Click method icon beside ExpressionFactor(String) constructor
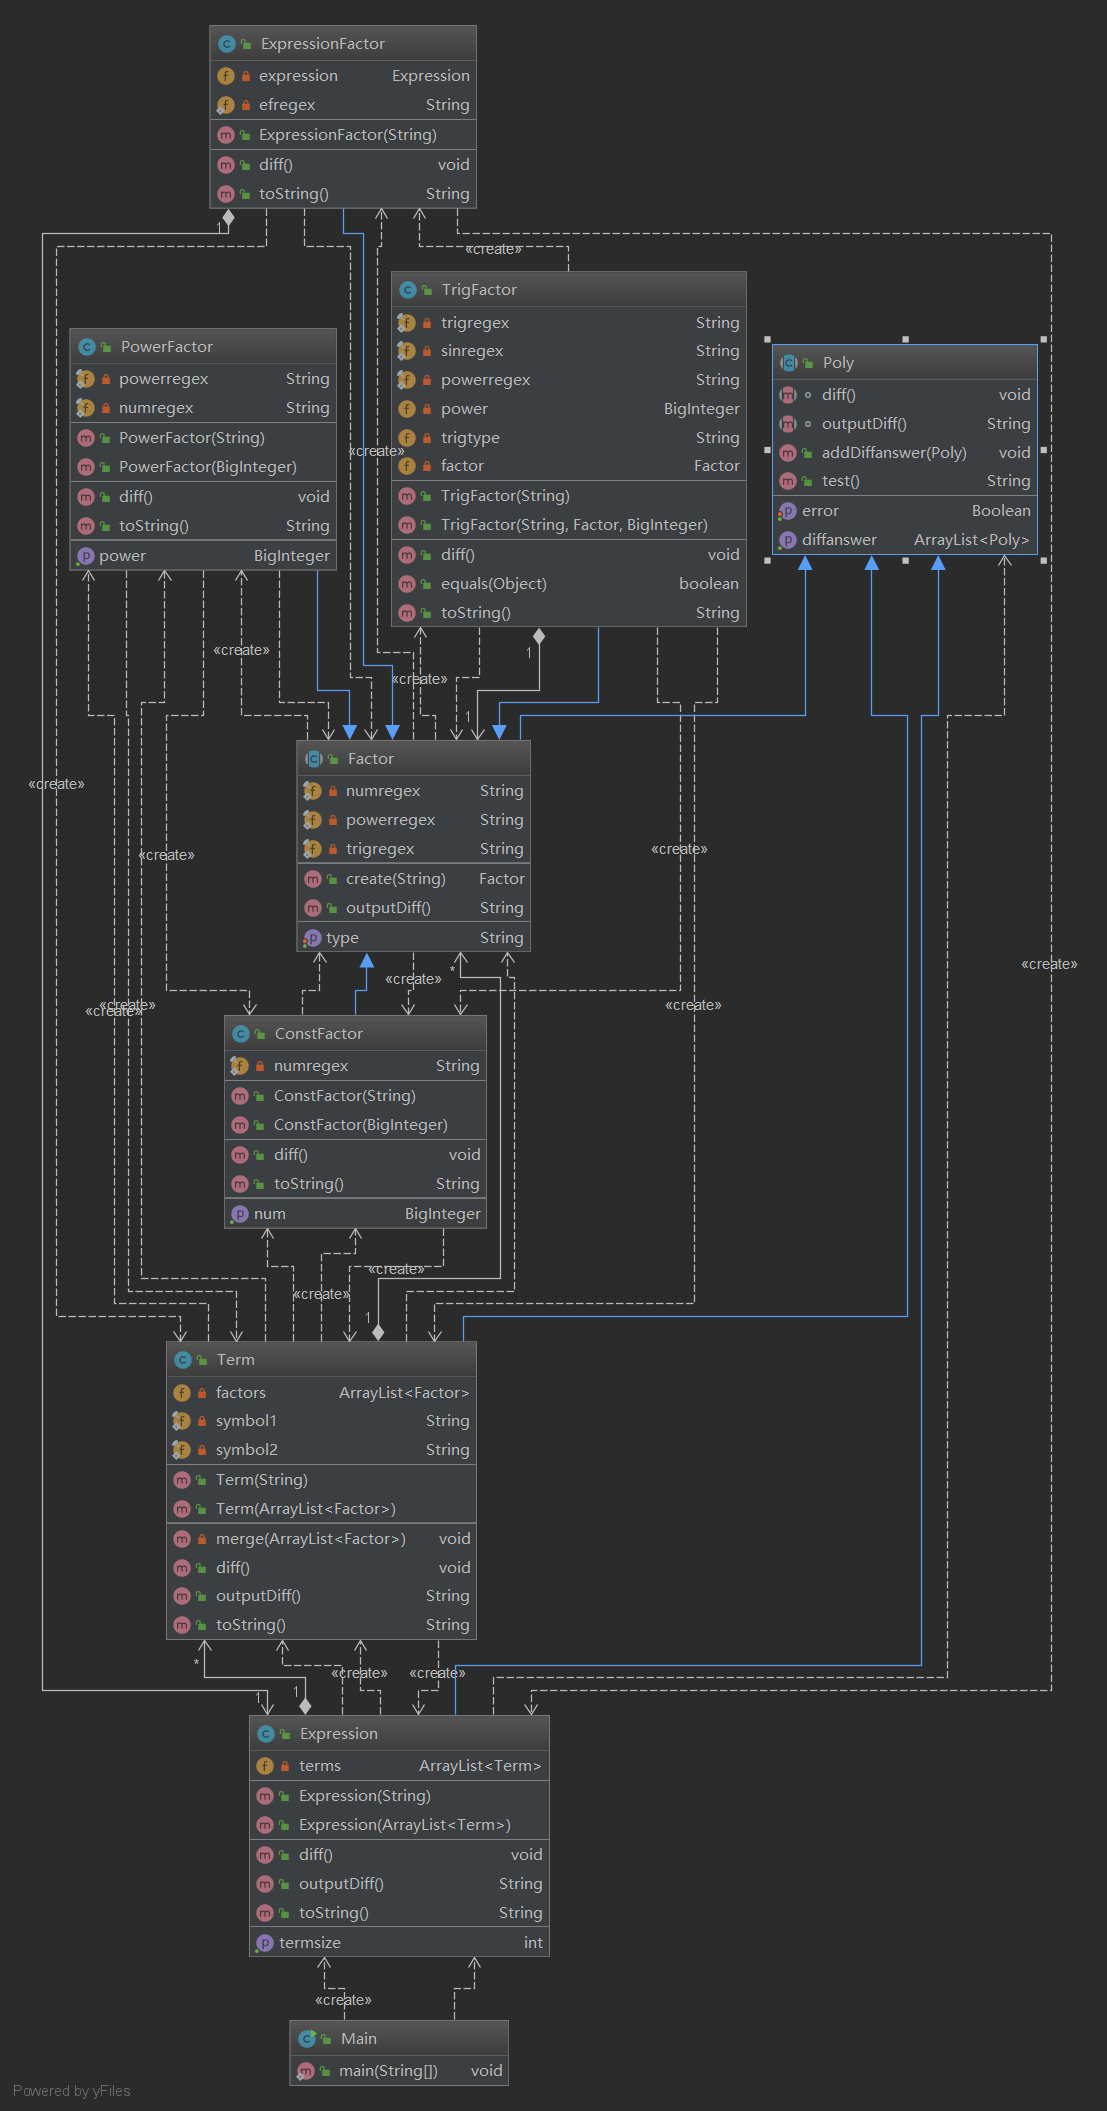The image size is (1107, 2111). coord(226,135)
